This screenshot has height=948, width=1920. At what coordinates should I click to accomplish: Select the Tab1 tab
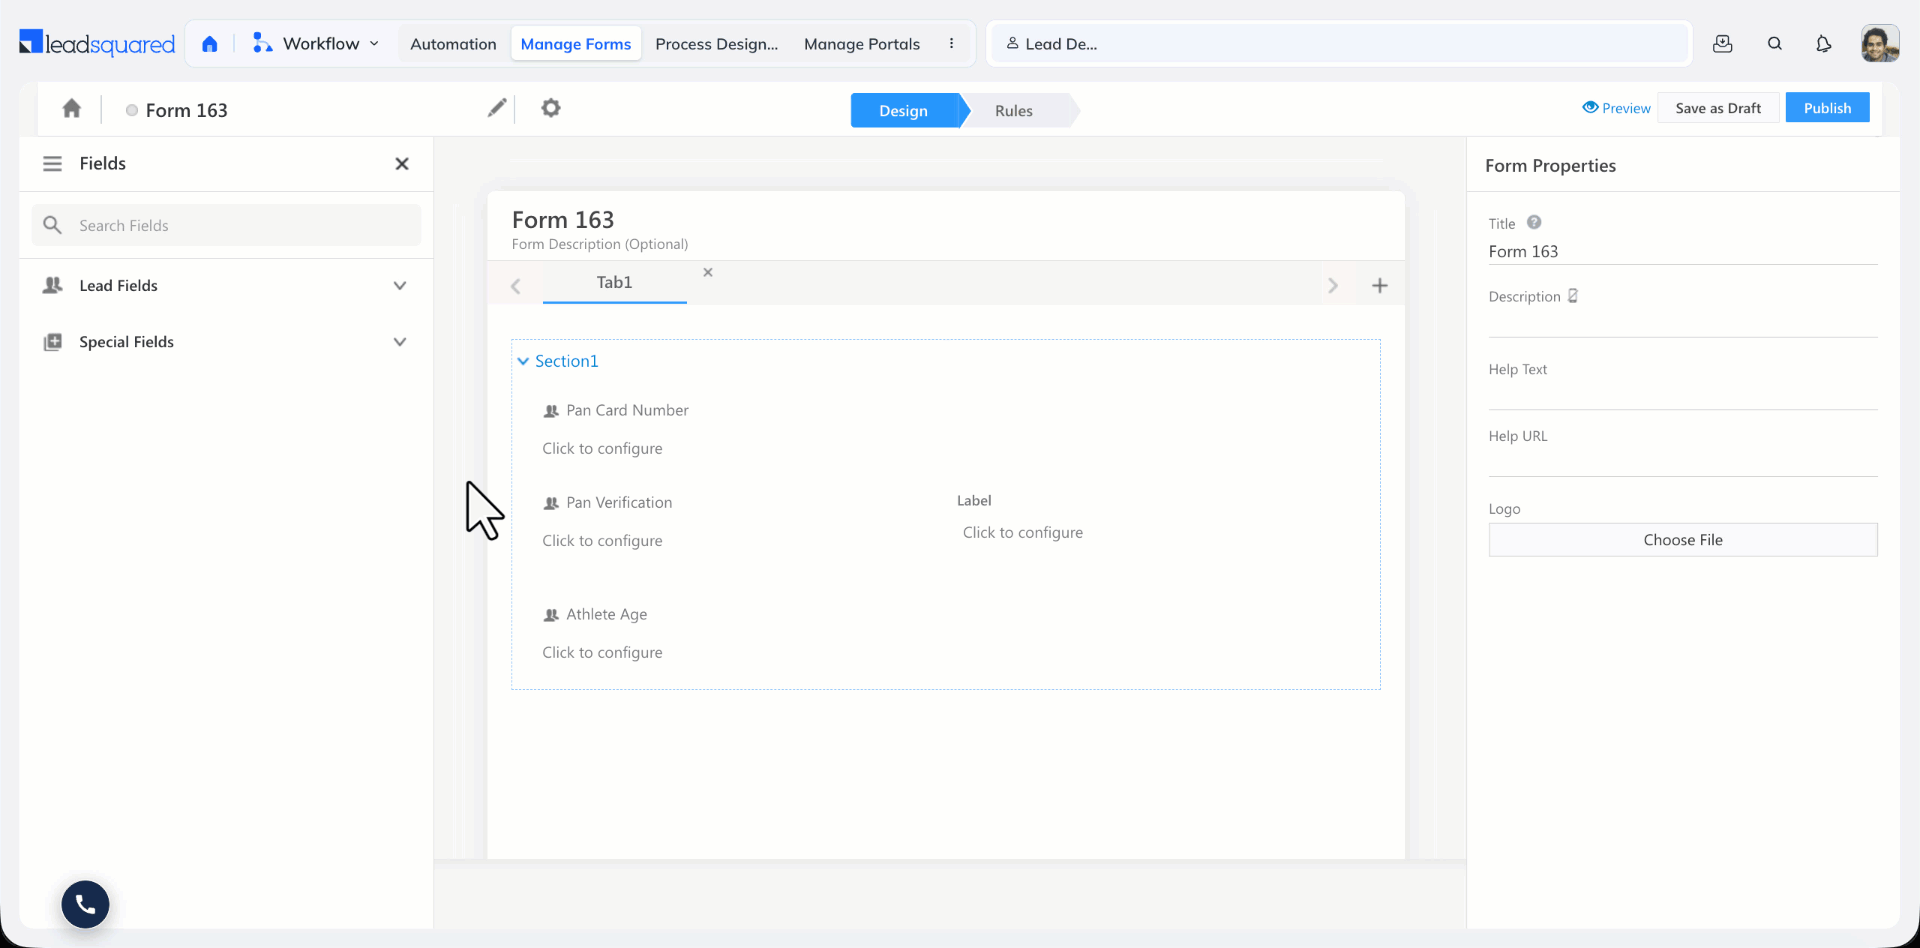[614, 283]
